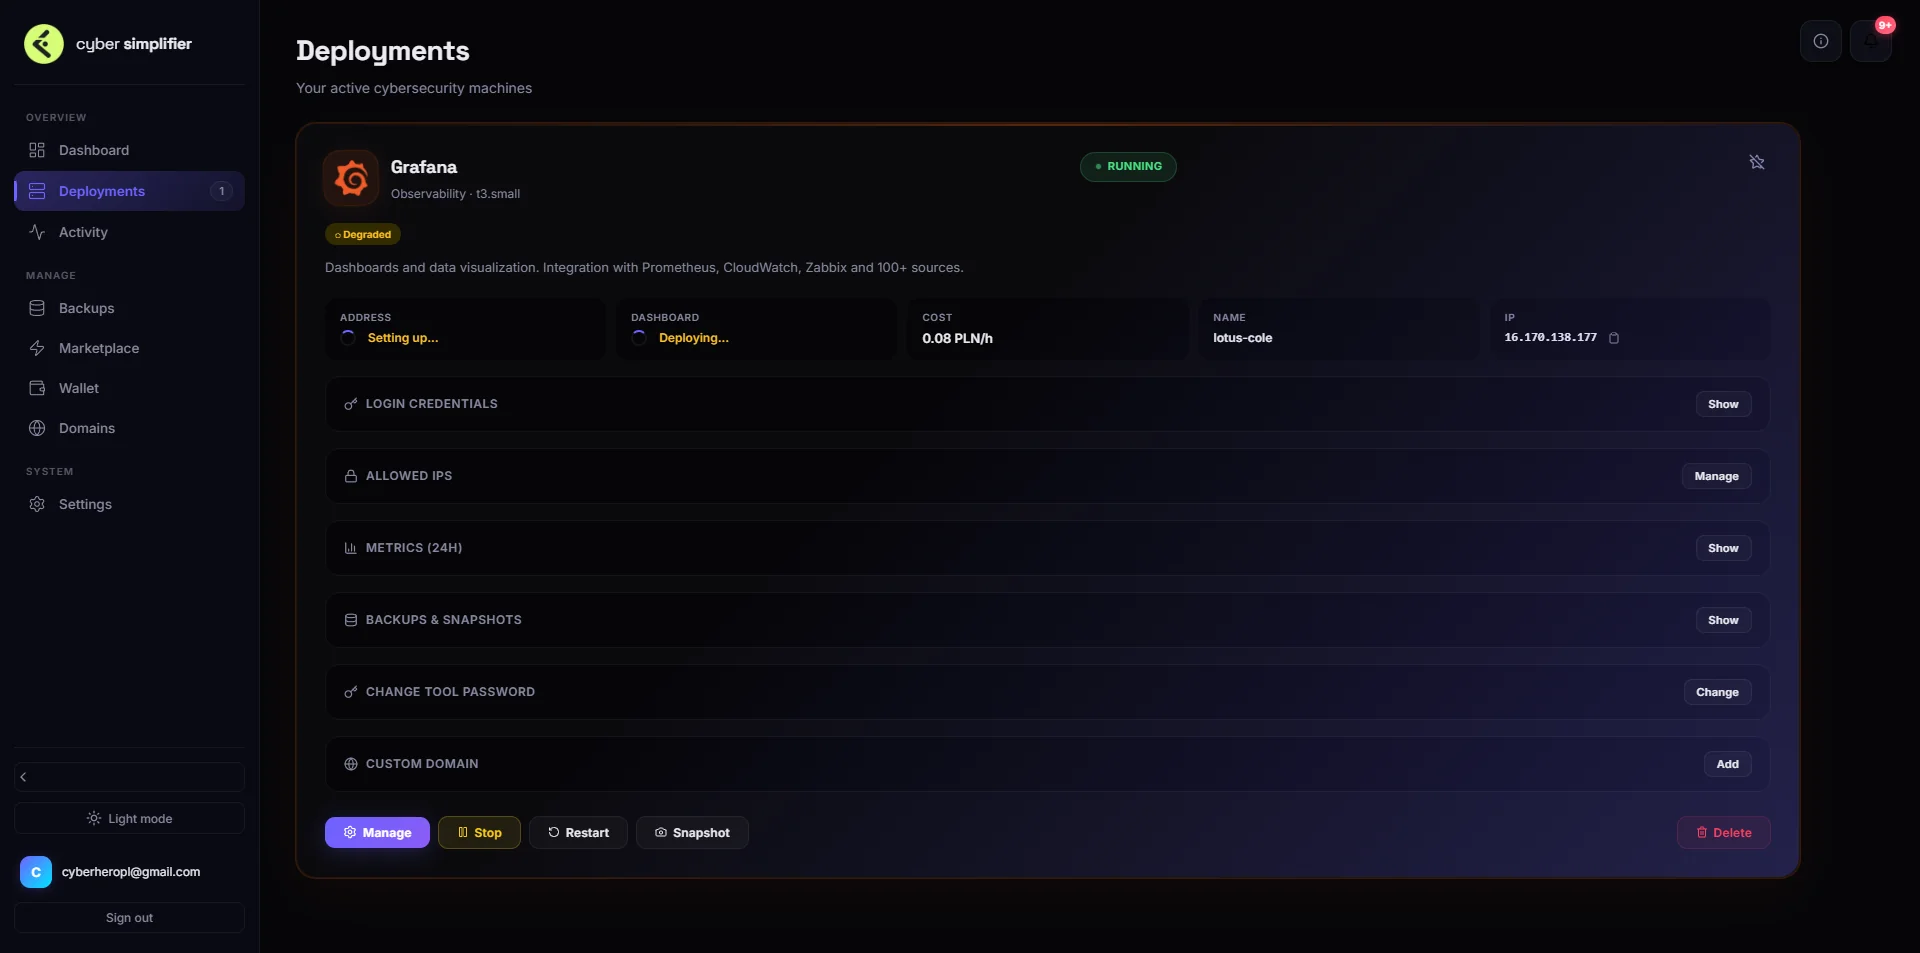Click the LOGIN CREDENTIALS section label
1920x953 pixels.
(x=432, y=404)
